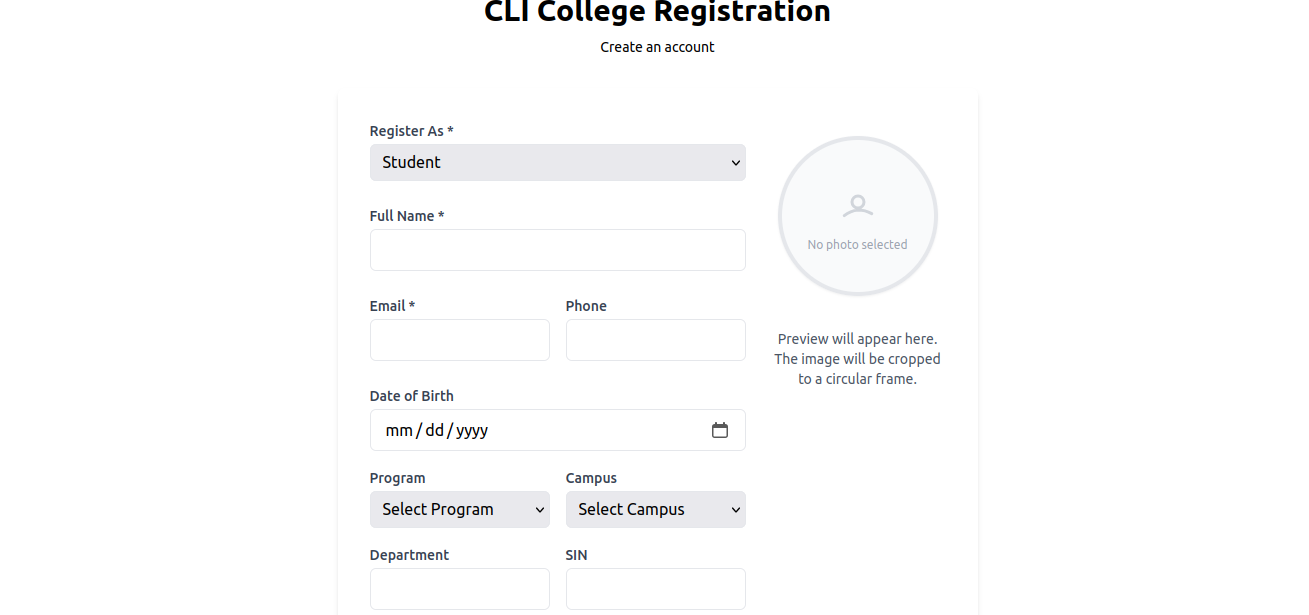Select the Phone number field
1309x615 pixels.
click(x=655, y=340)
